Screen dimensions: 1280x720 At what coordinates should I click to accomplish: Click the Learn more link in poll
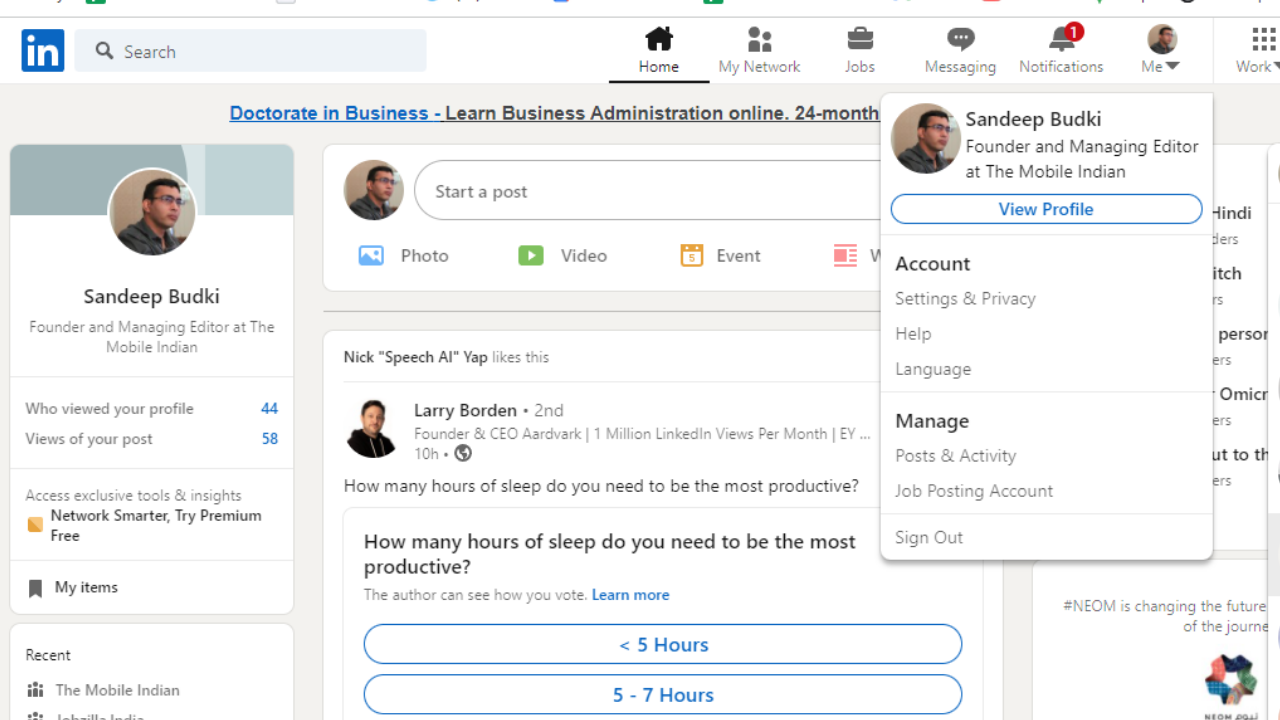tap(630, 595)
